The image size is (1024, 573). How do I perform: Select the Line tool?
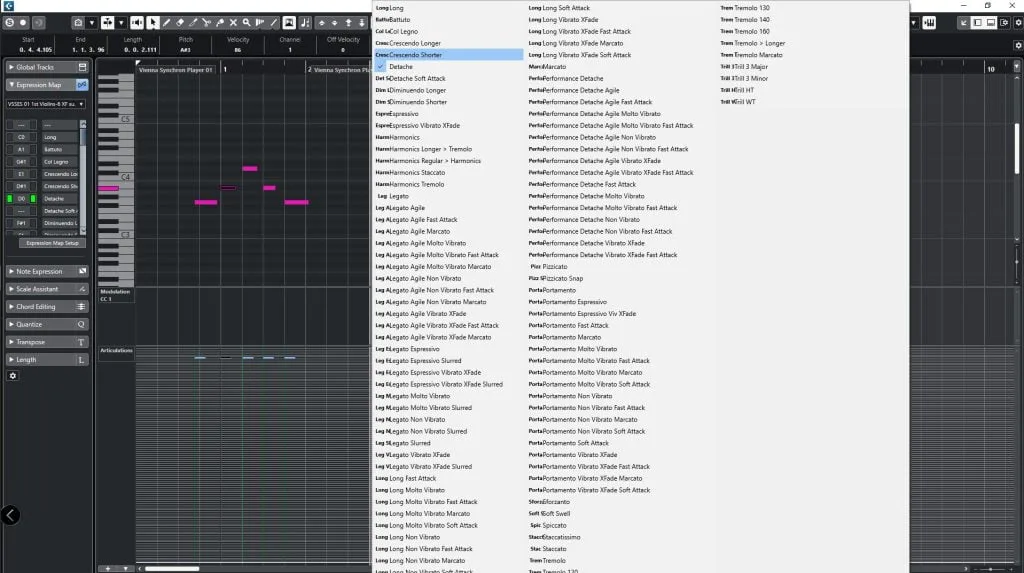point(274,22)
